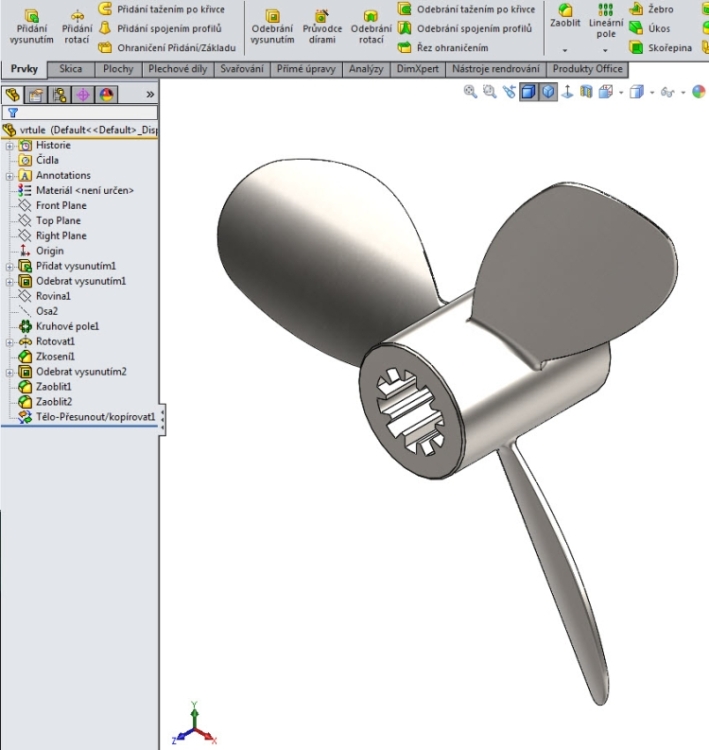This screenshot has height=750, width=709.
Task: Open the FeatureManager design tree tab
Action: click(x=12, y=95)
